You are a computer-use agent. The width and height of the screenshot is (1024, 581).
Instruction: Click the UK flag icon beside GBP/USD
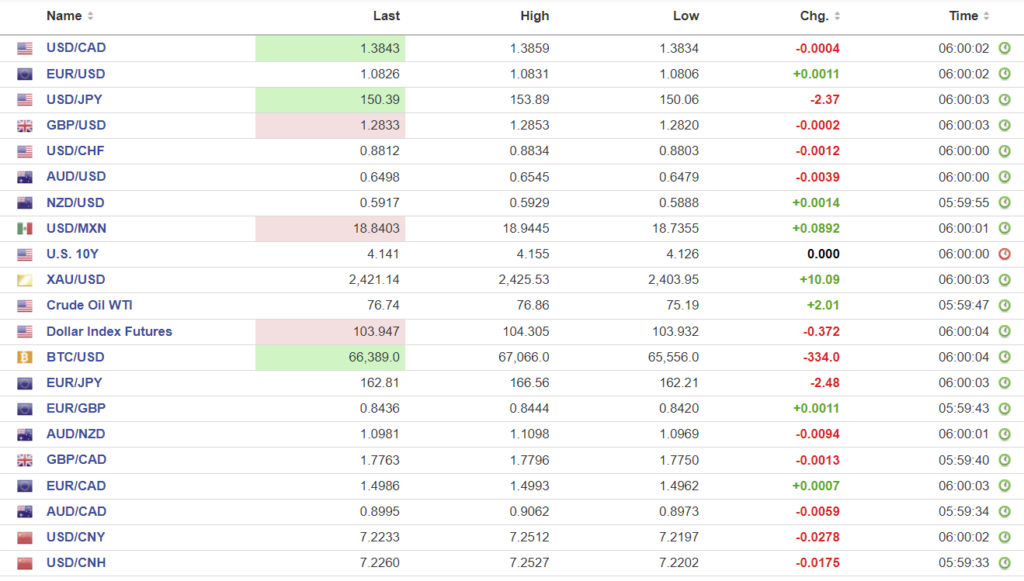pos(25,126)
